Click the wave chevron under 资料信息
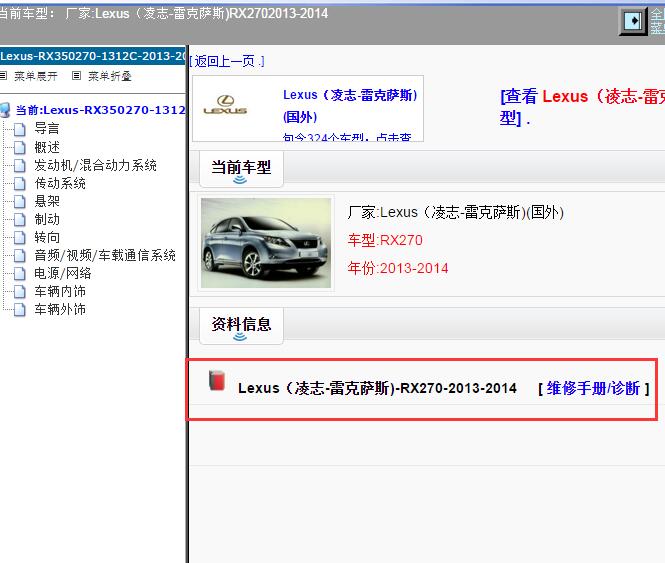The image size is (665, 563). [240, 337]
